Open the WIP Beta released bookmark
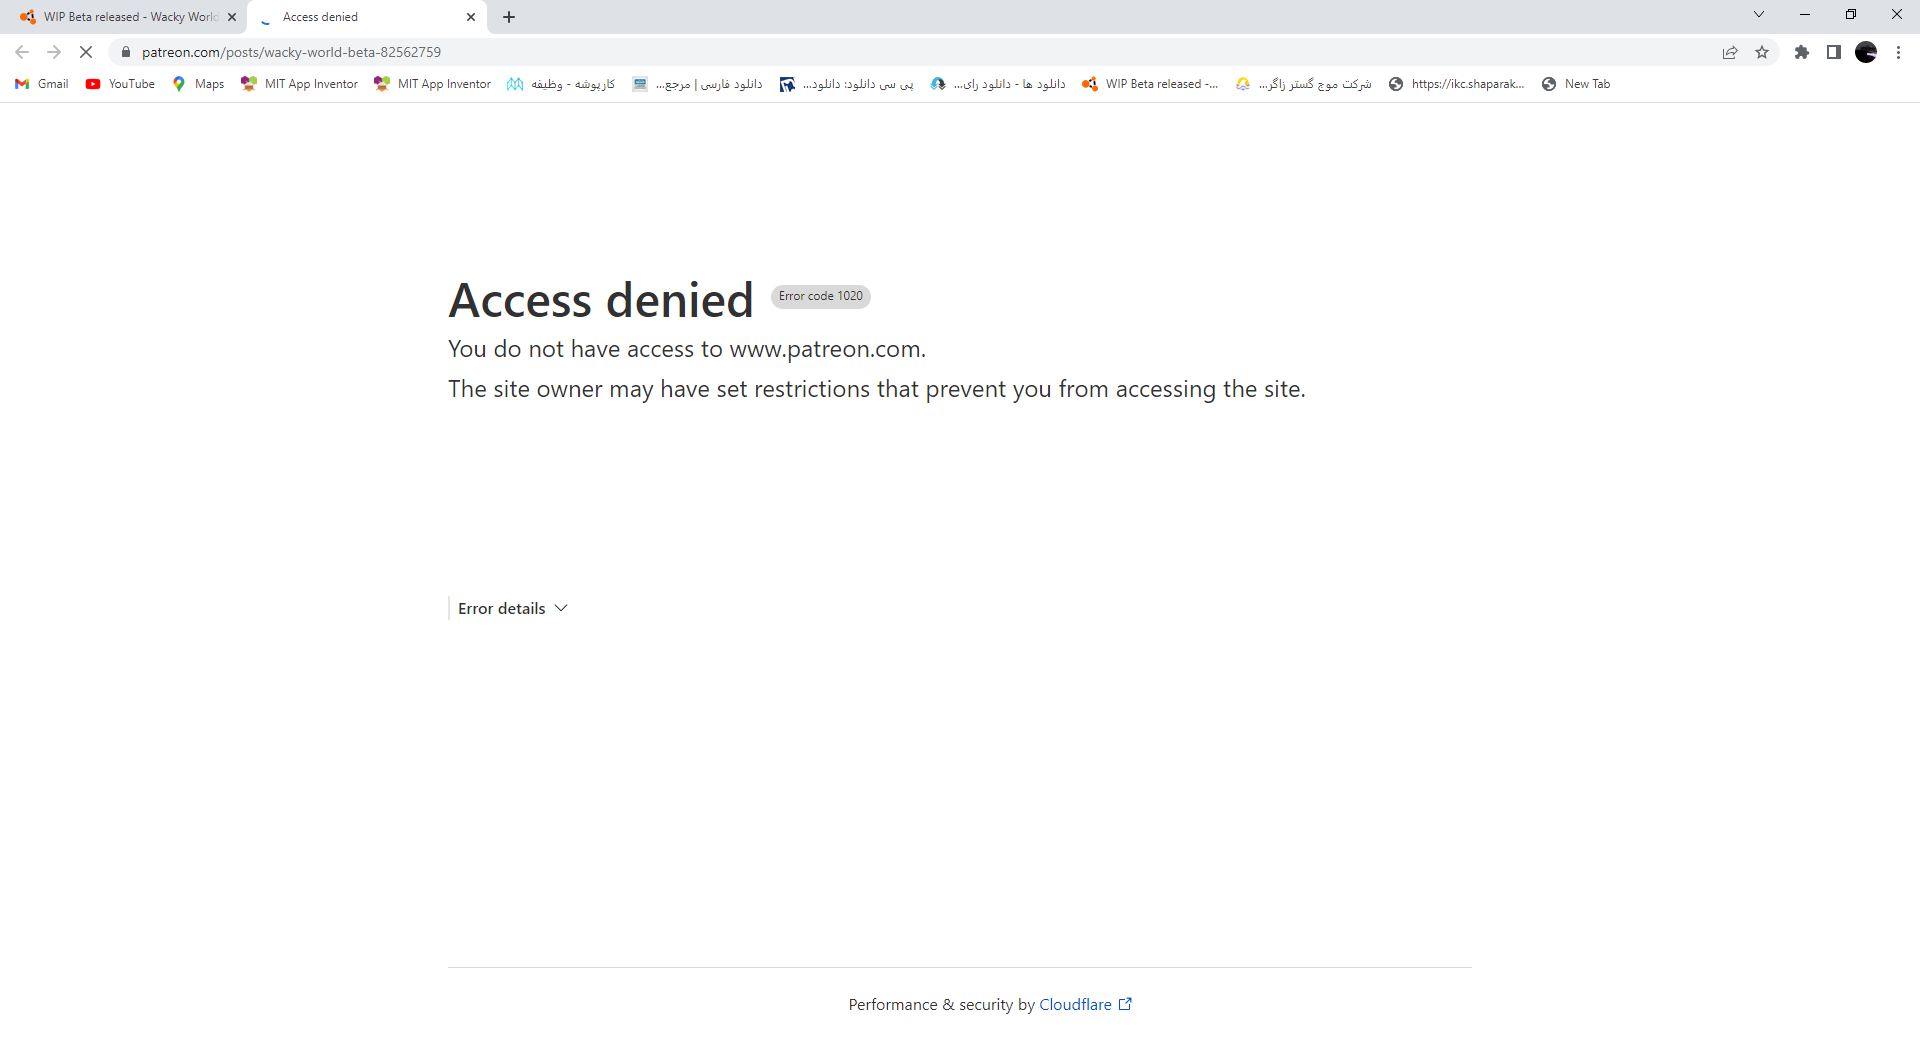 click(1150, 84)
